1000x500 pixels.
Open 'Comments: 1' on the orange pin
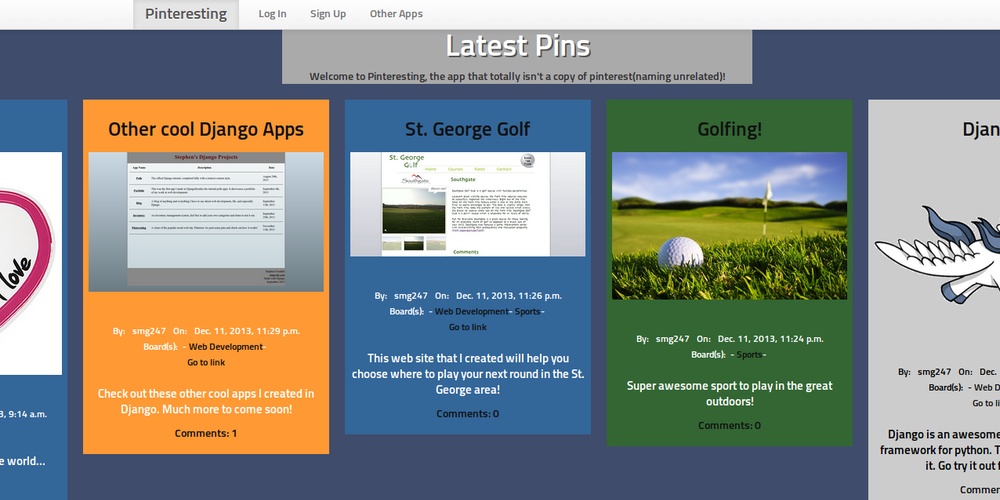tap(206, 433)
